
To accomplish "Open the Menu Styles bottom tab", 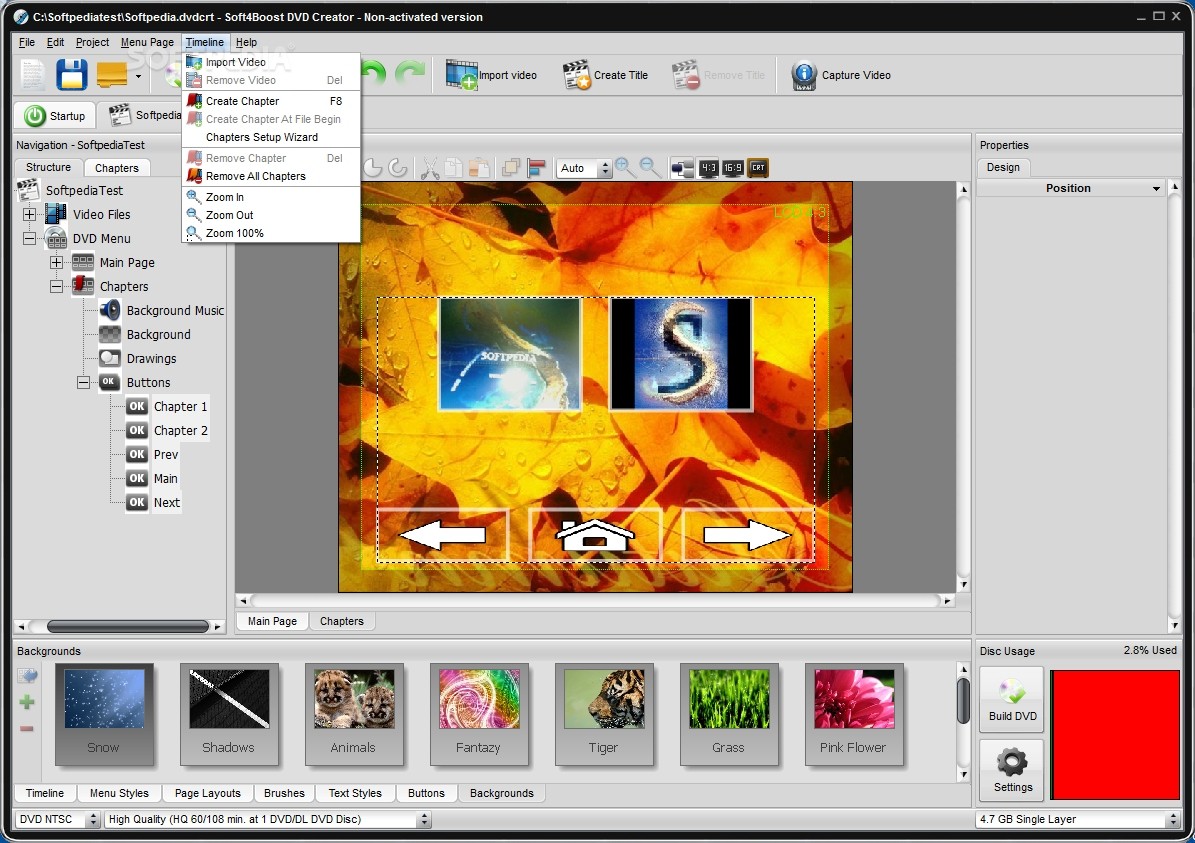I will 119,793.
